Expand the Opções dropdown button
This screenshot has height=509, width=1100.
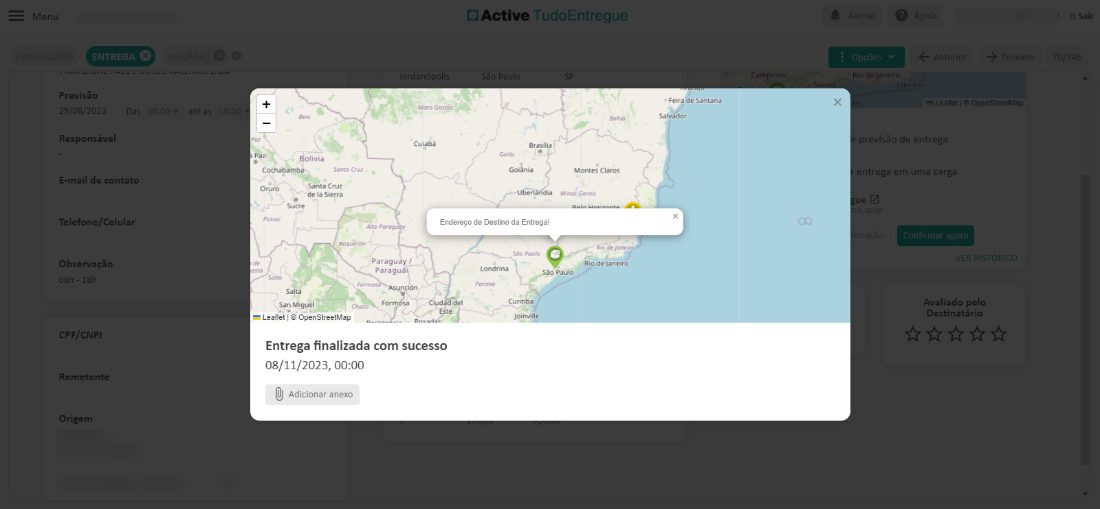866,57
